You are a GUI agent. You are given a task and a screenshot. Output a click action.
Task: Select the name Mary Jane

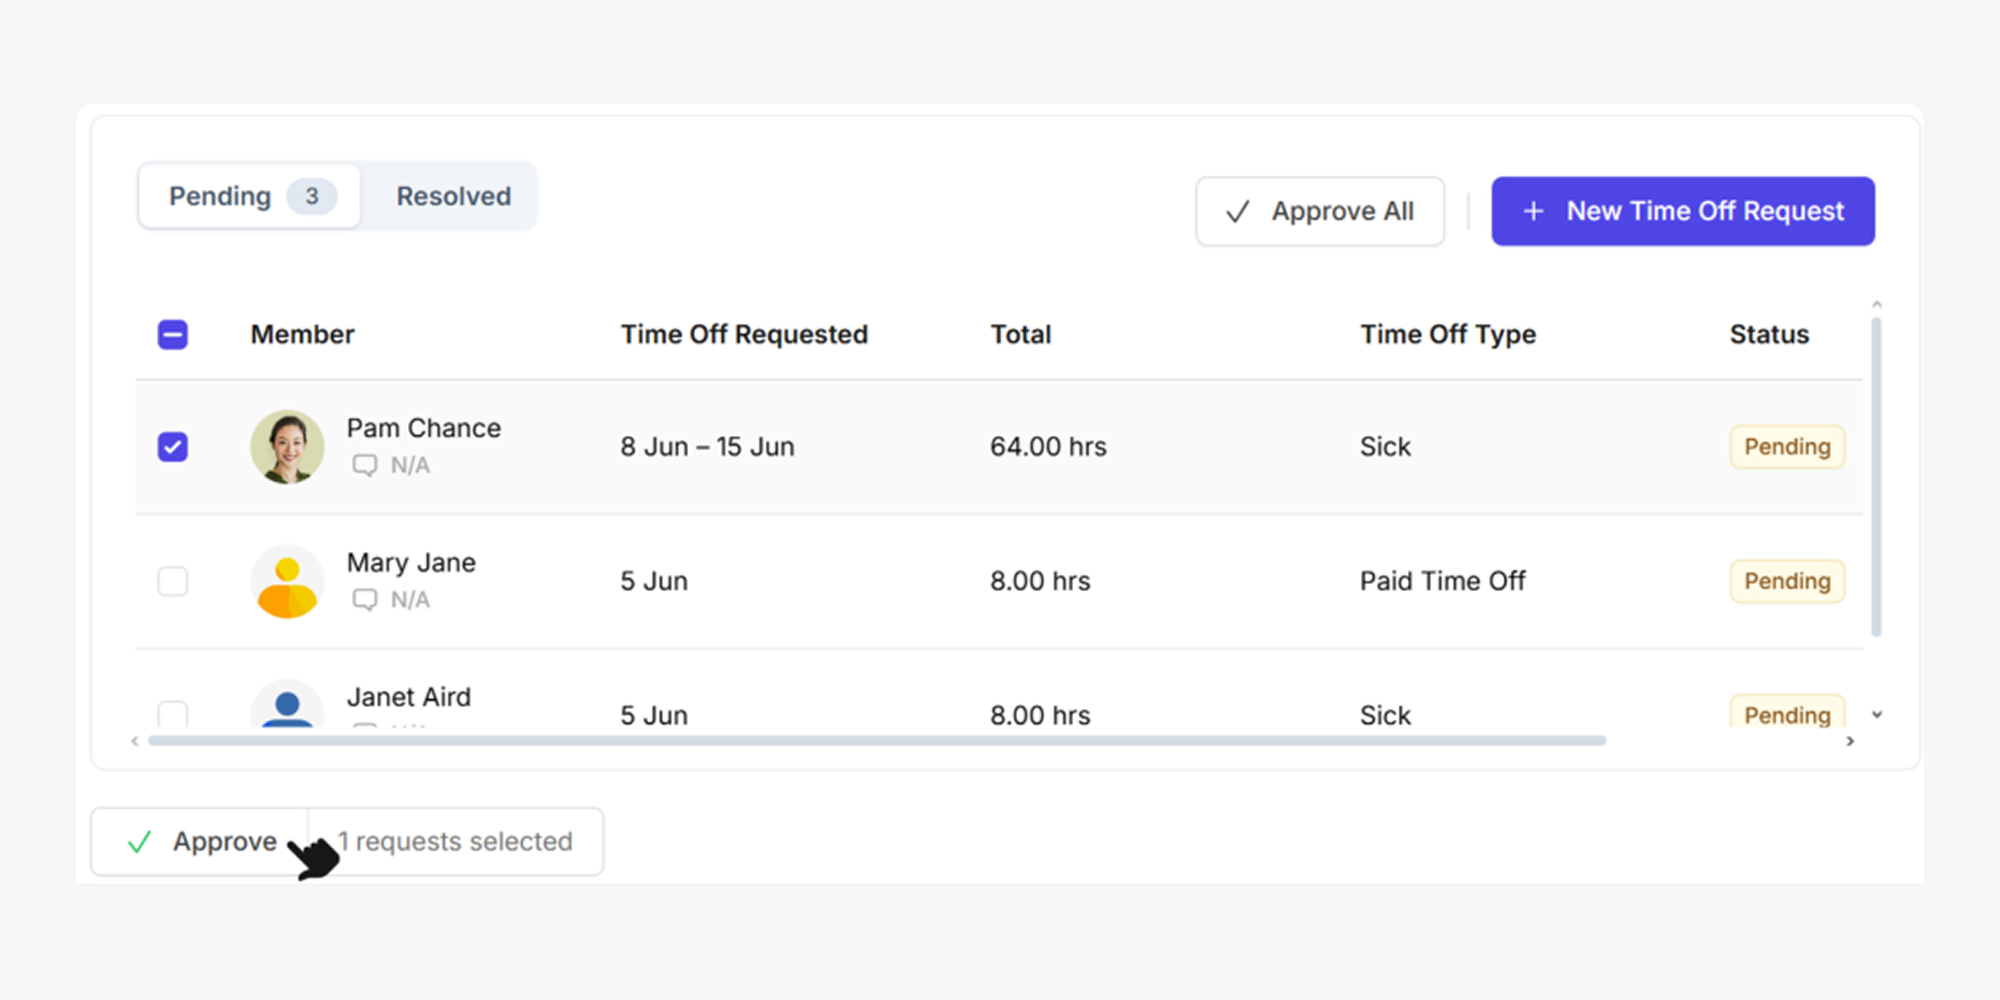pos(411,563)
